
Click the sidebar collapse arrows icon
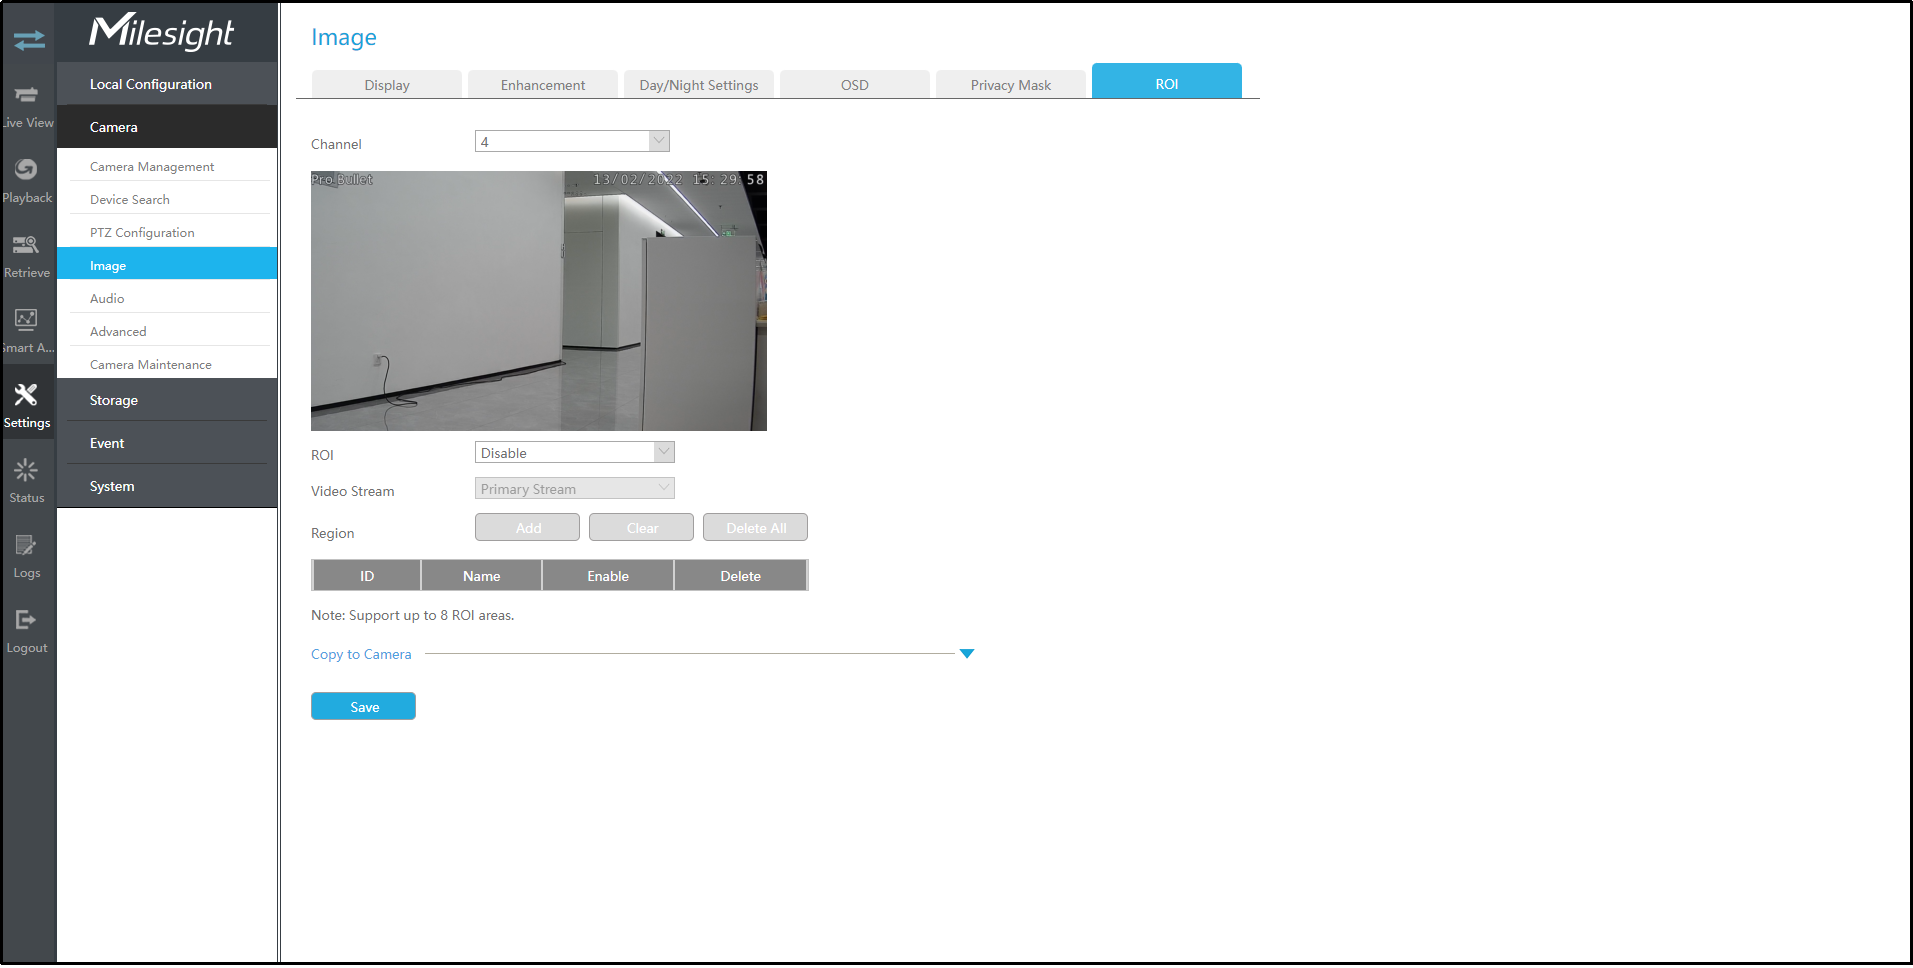(x=29, y=40)
